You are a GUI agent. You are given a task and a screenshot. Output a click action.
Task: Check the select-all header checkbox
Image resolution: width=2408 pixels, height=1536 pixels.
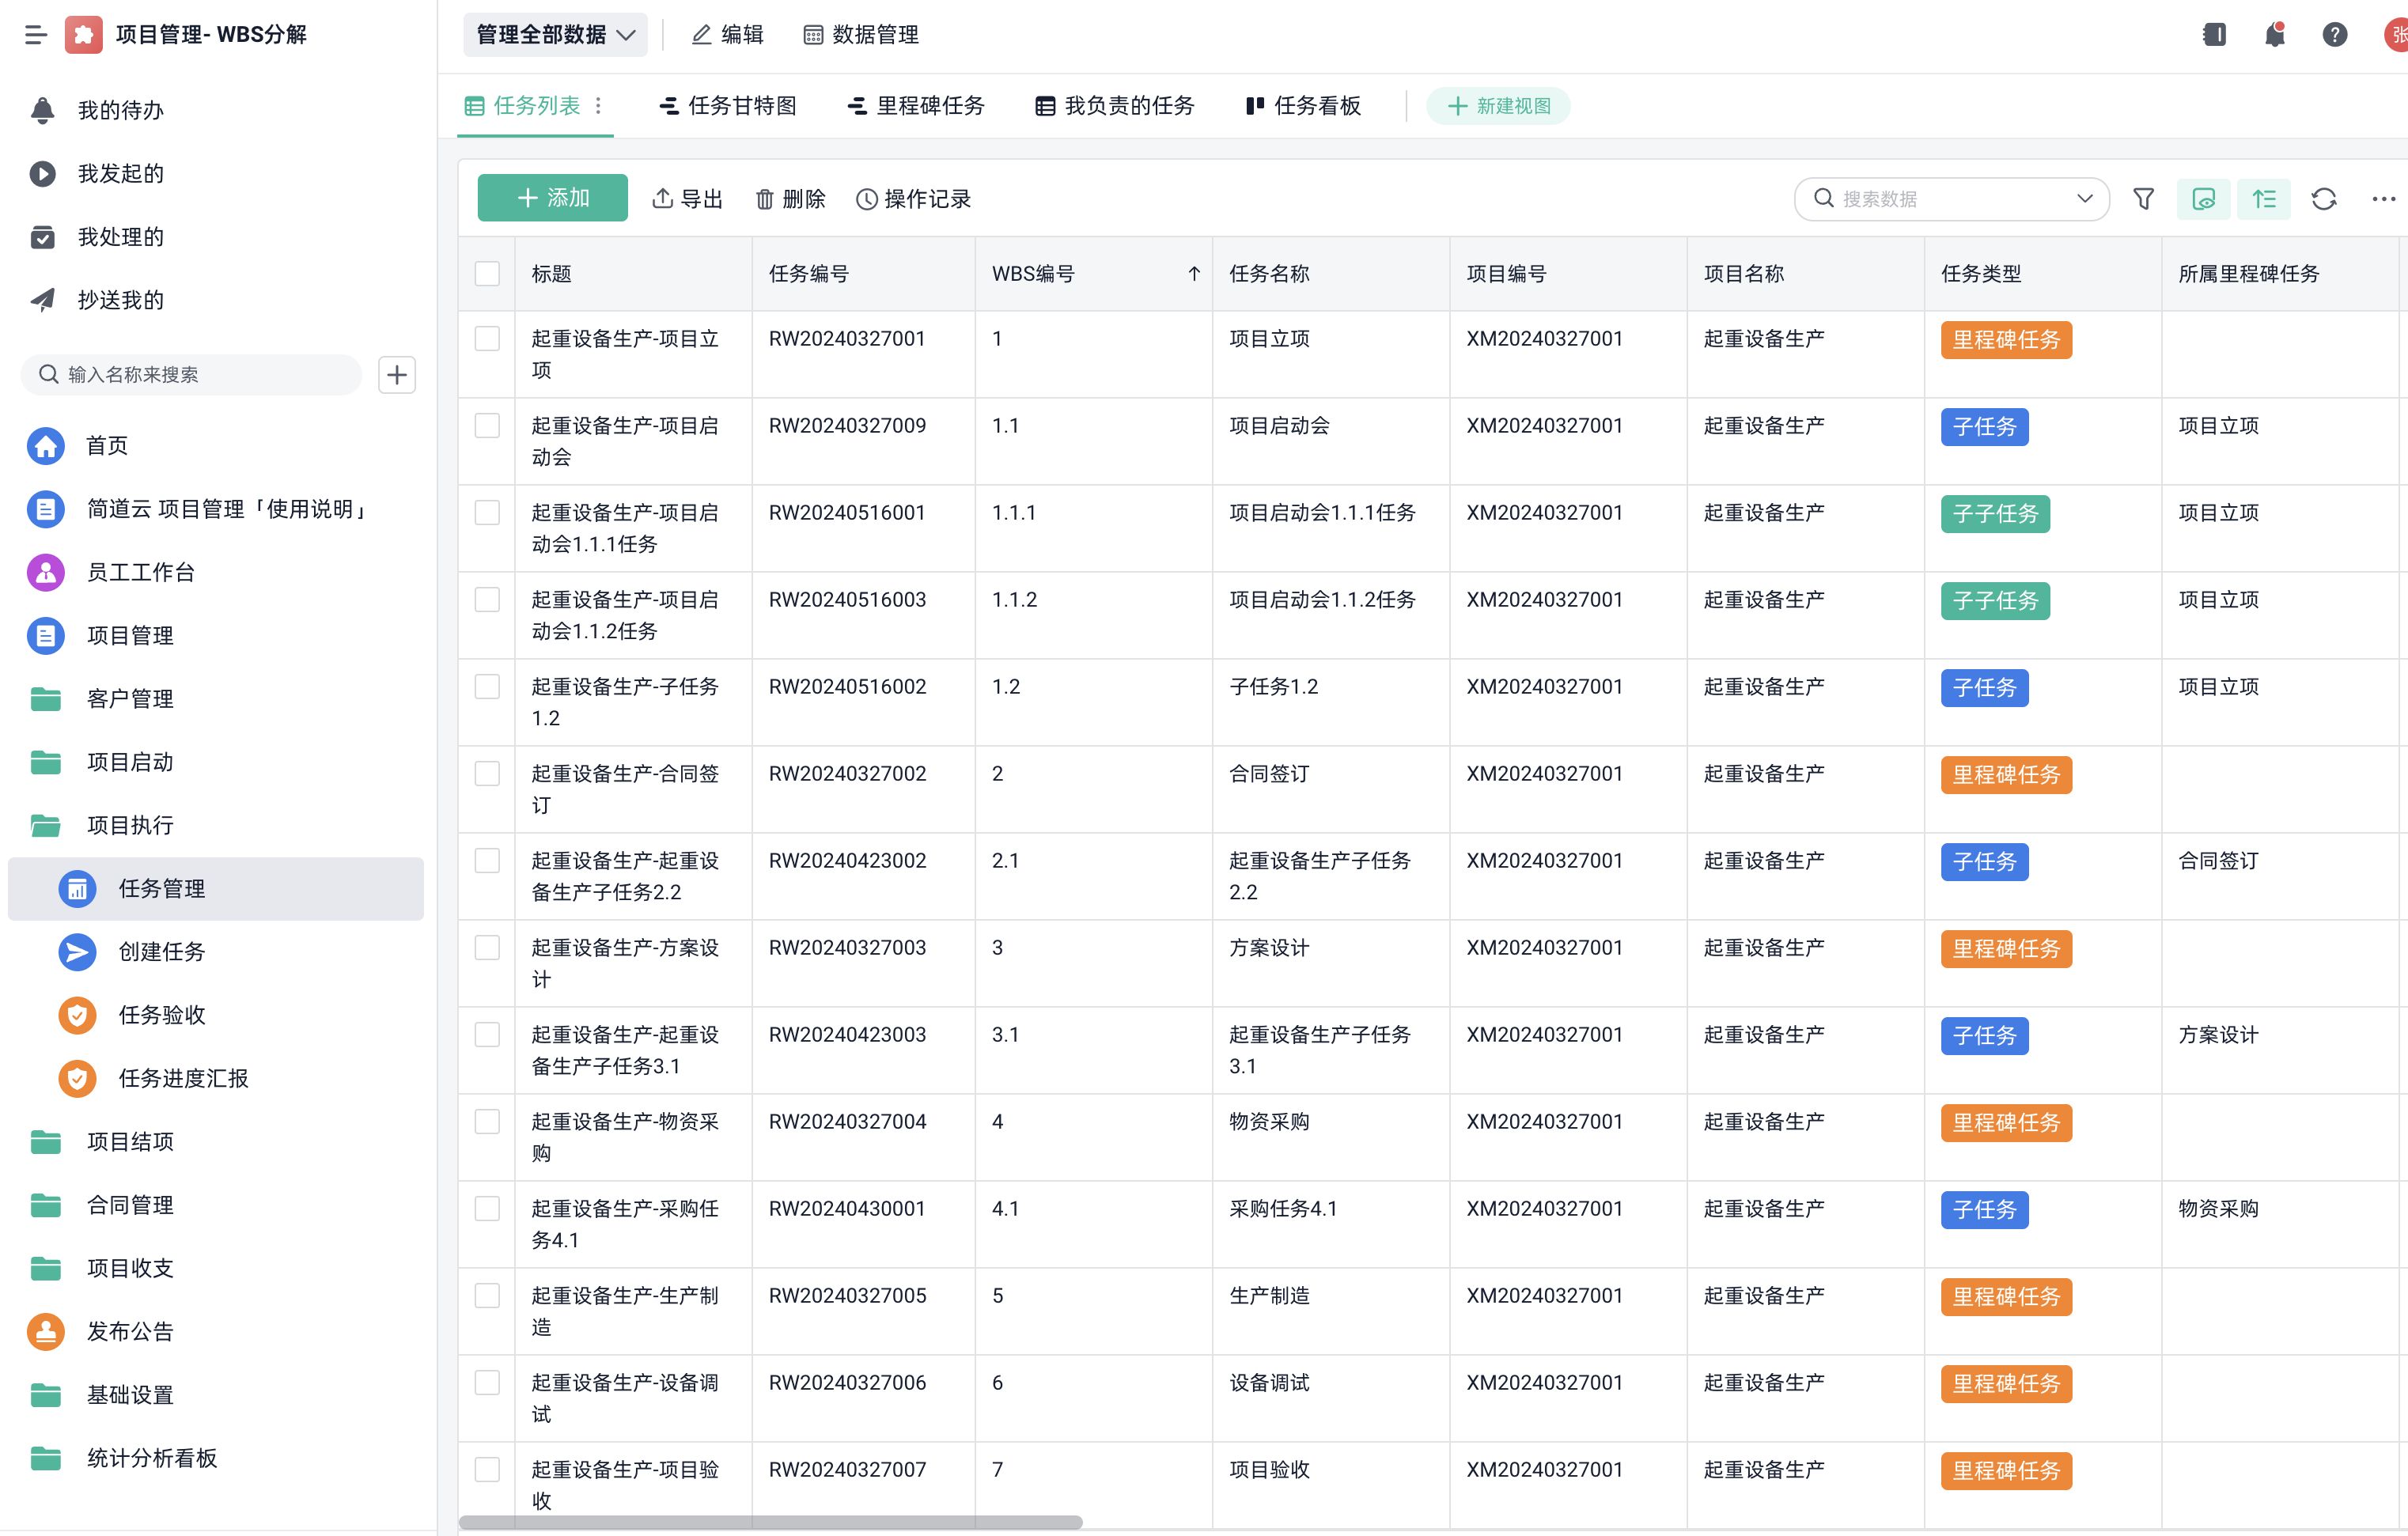(487, 274)
